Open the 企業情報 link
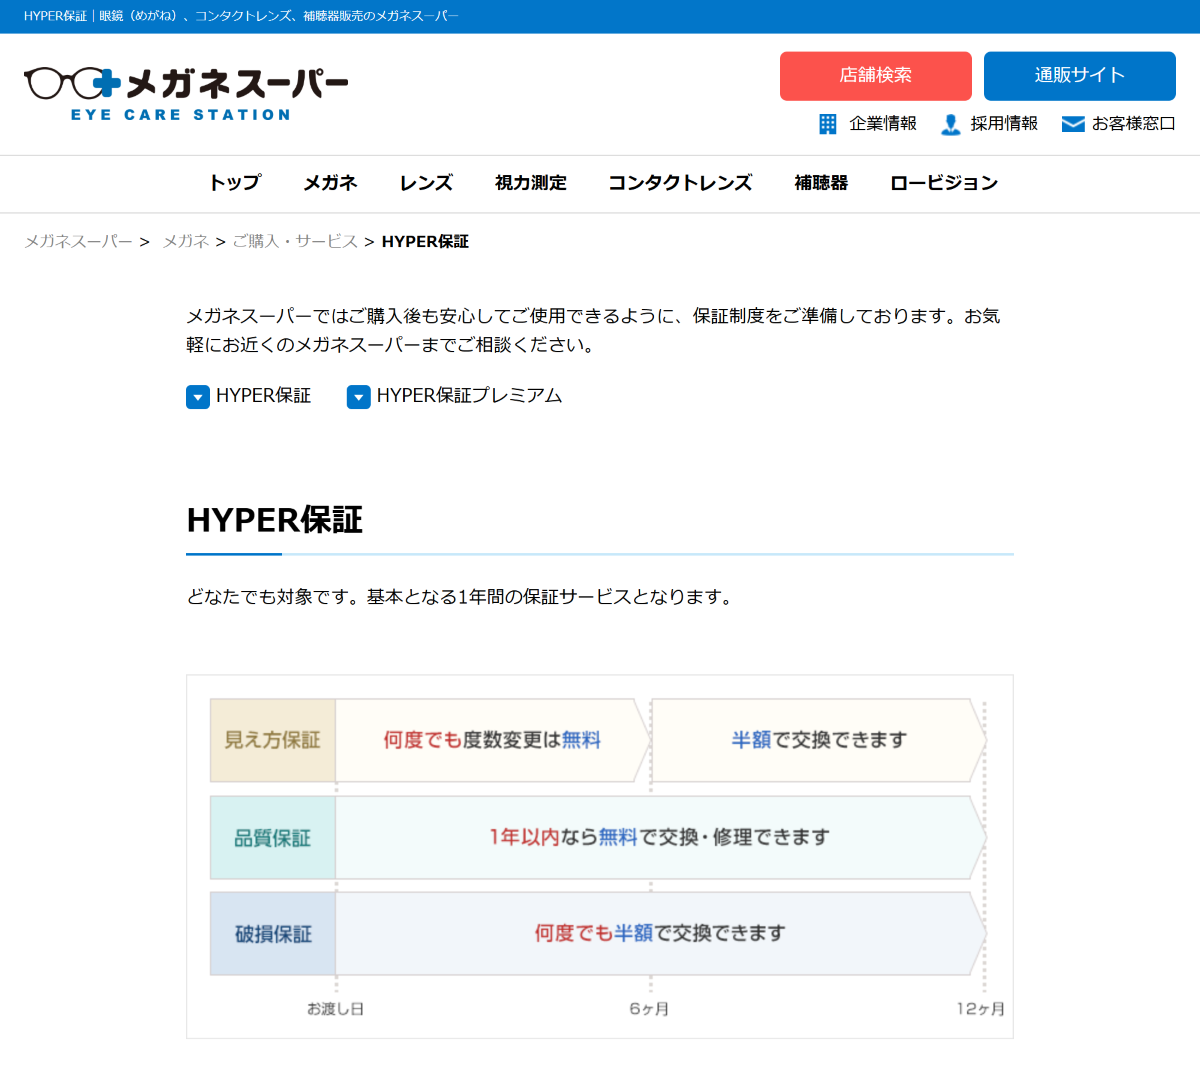The width and height of the screenshot is (1200, 1080). point(883,124)
